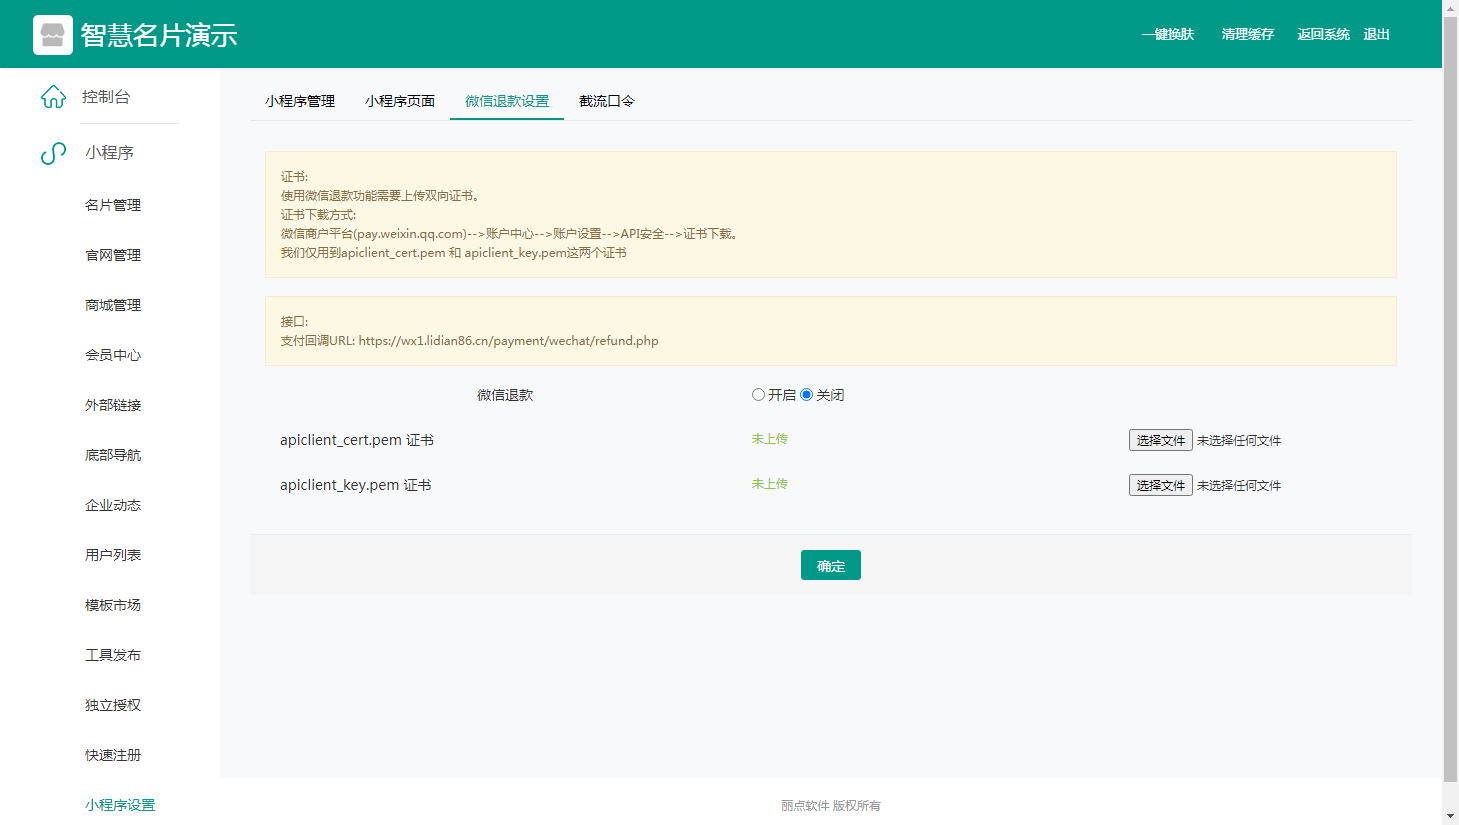Viewport: 1459px width, 825px height.
Task: Open 外部链接 in the sidebar
Action: 113,405
